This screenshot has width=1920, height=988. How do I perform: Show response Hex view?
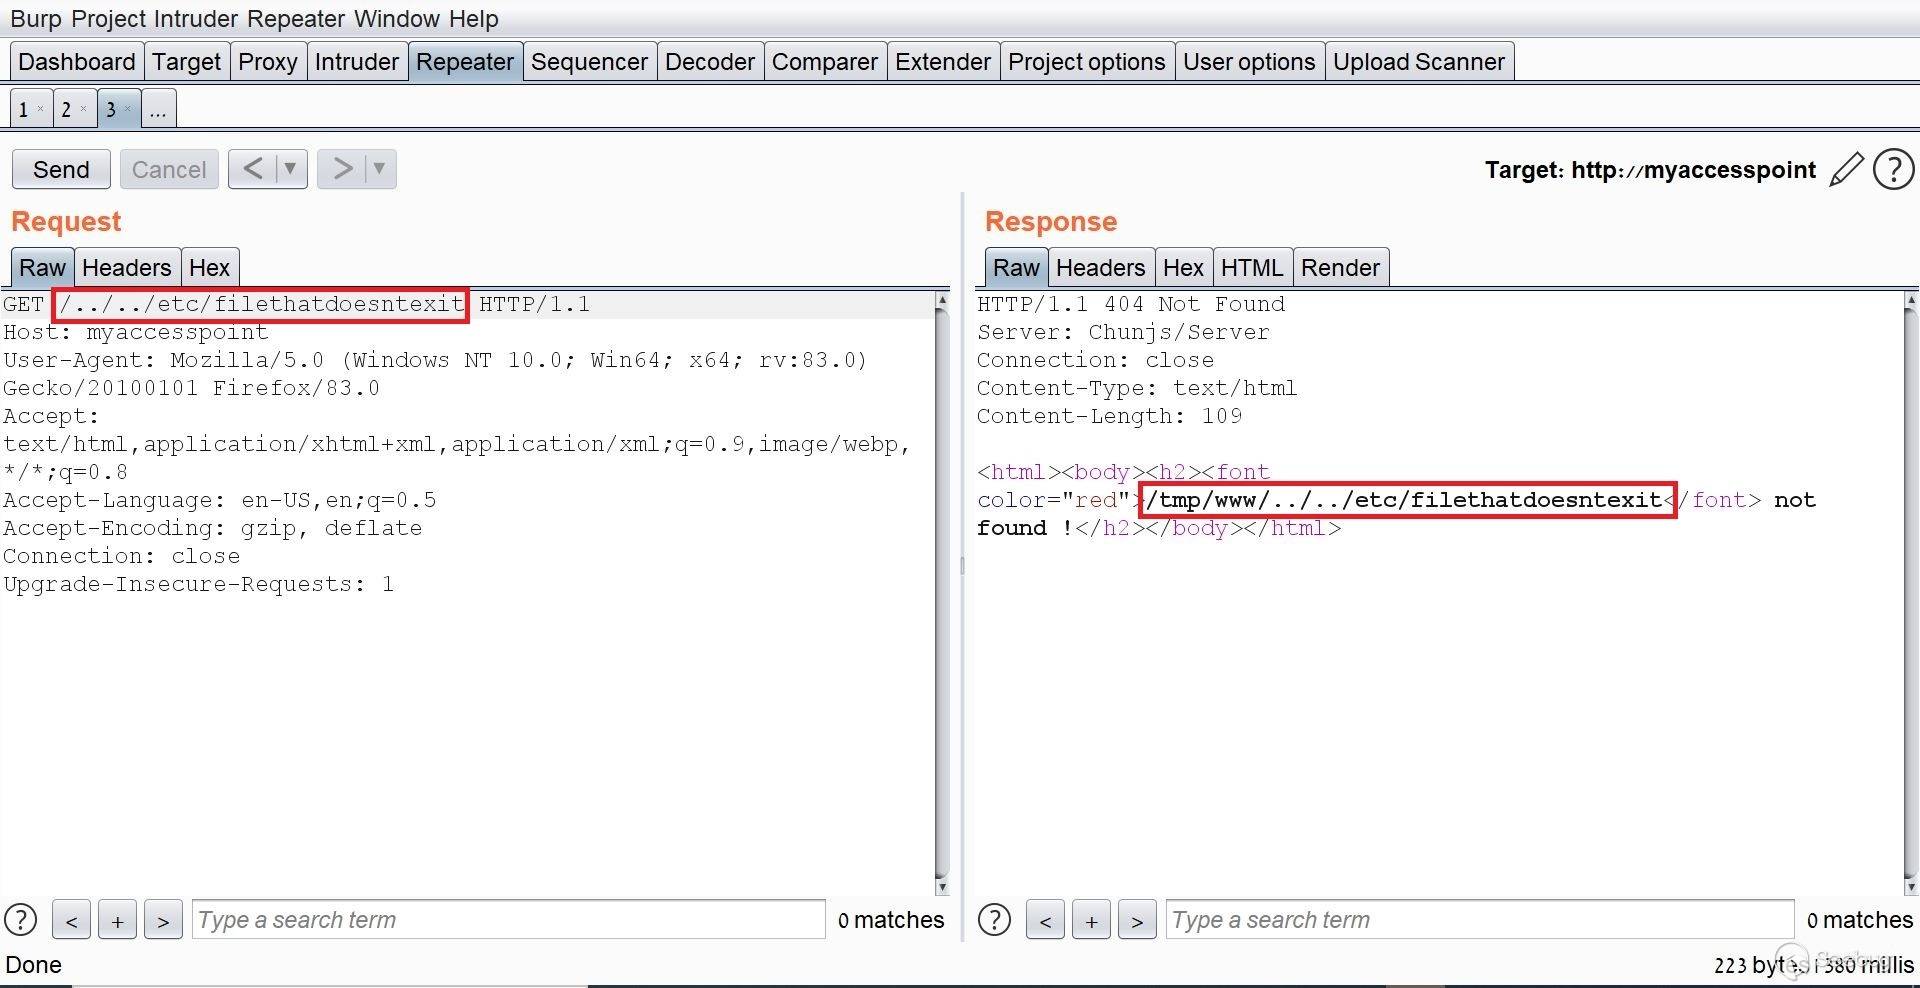tap(1184, 267)
